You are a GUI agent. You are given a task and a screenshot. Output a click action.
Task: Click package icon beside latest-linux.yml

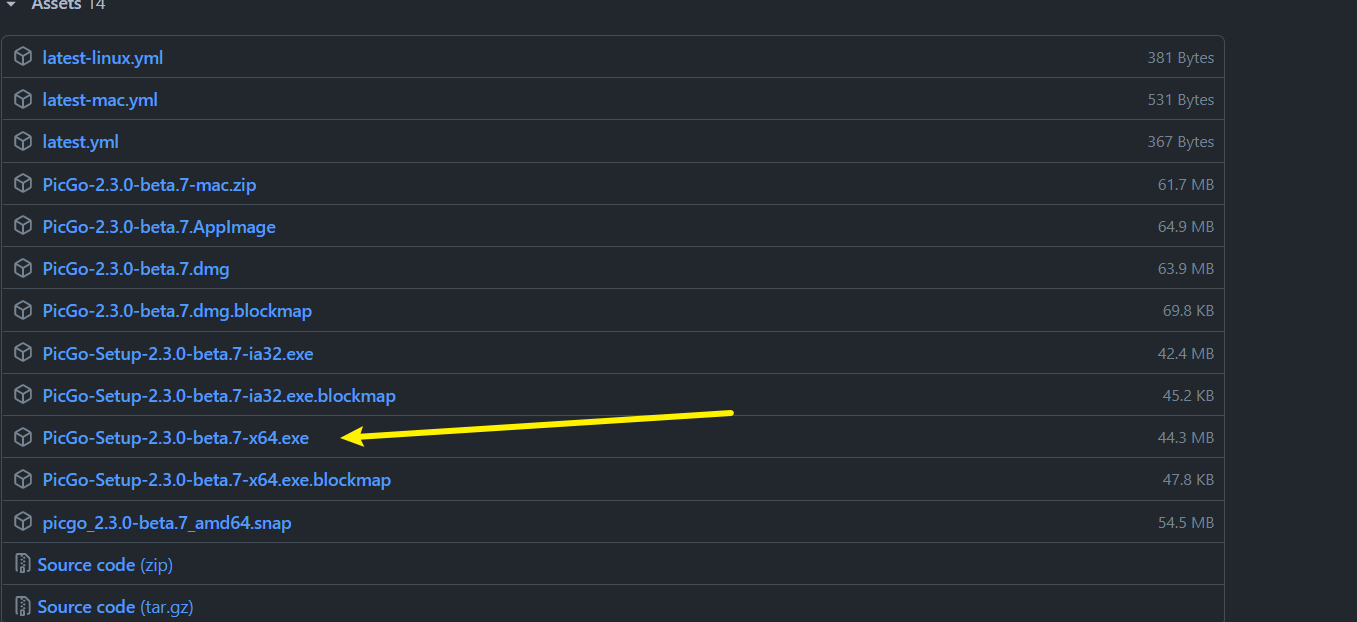tap(23, 58)
